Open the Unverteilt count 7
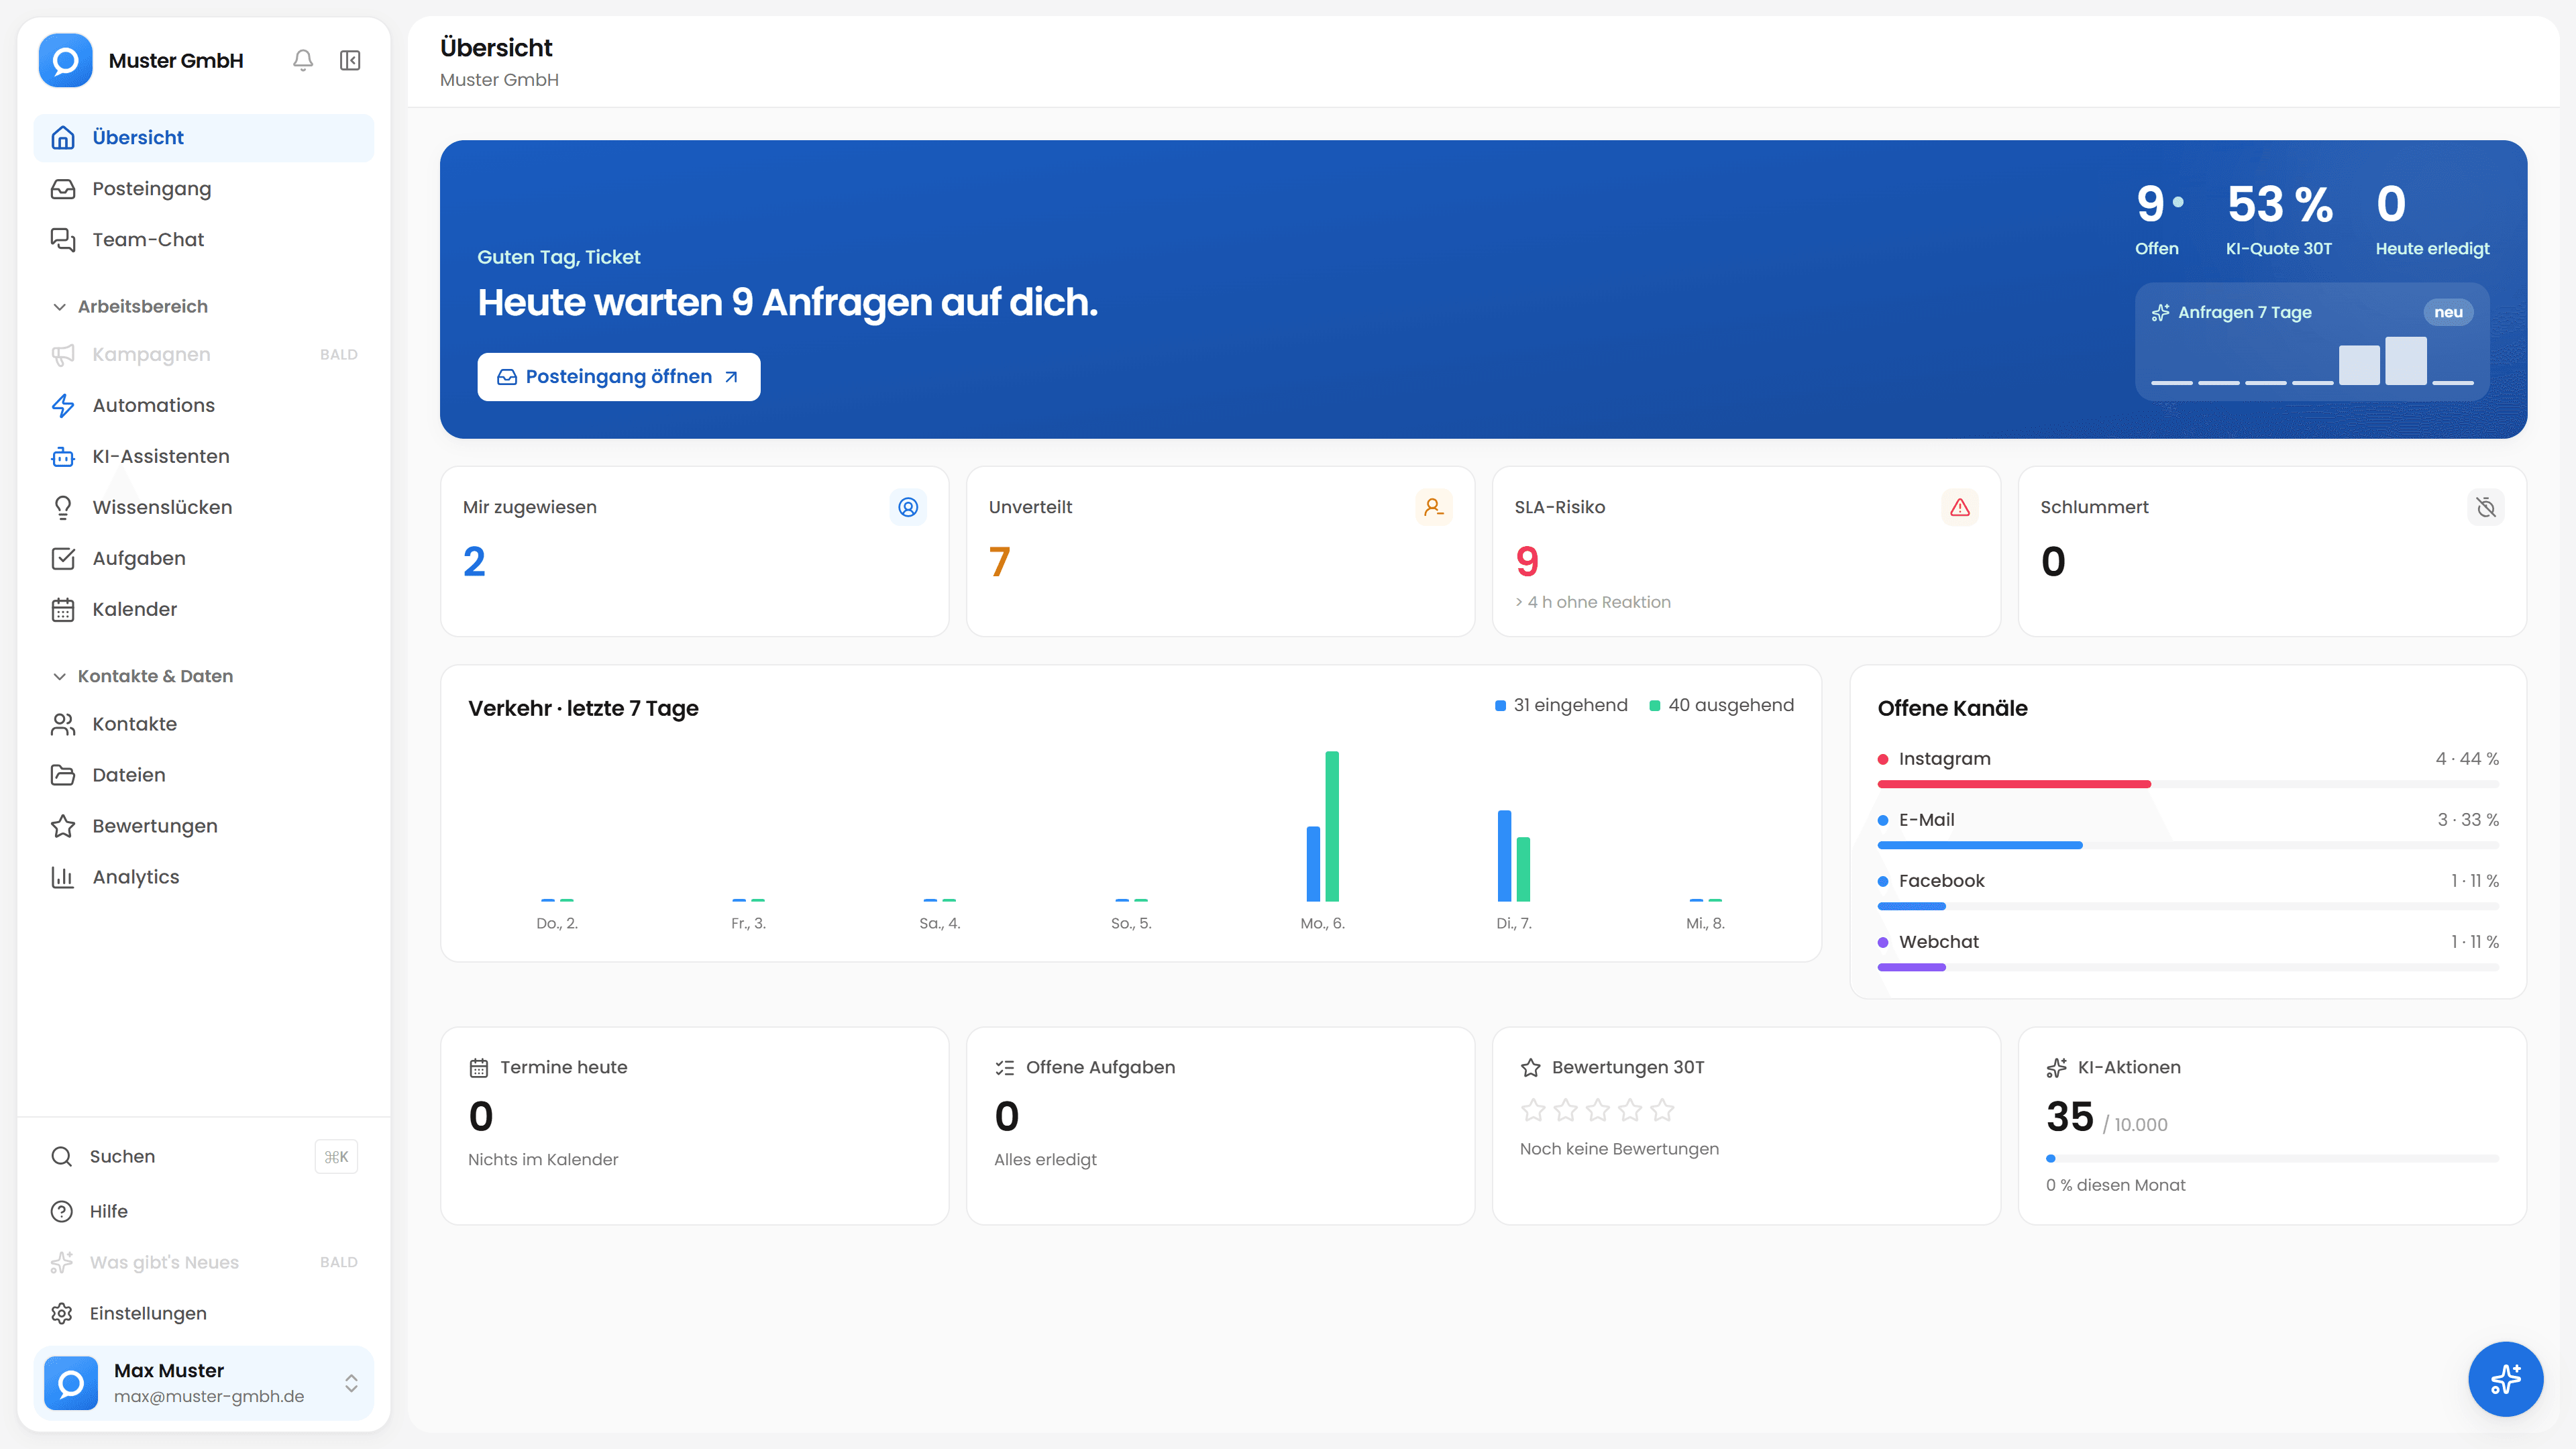The width and height of the screenshot is (2576, 1449). tap(1000, 561)
